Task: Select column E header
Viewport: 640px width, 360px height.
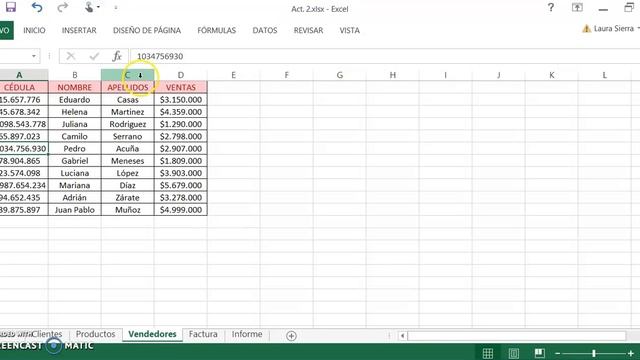Action: (x=233, y=75)
